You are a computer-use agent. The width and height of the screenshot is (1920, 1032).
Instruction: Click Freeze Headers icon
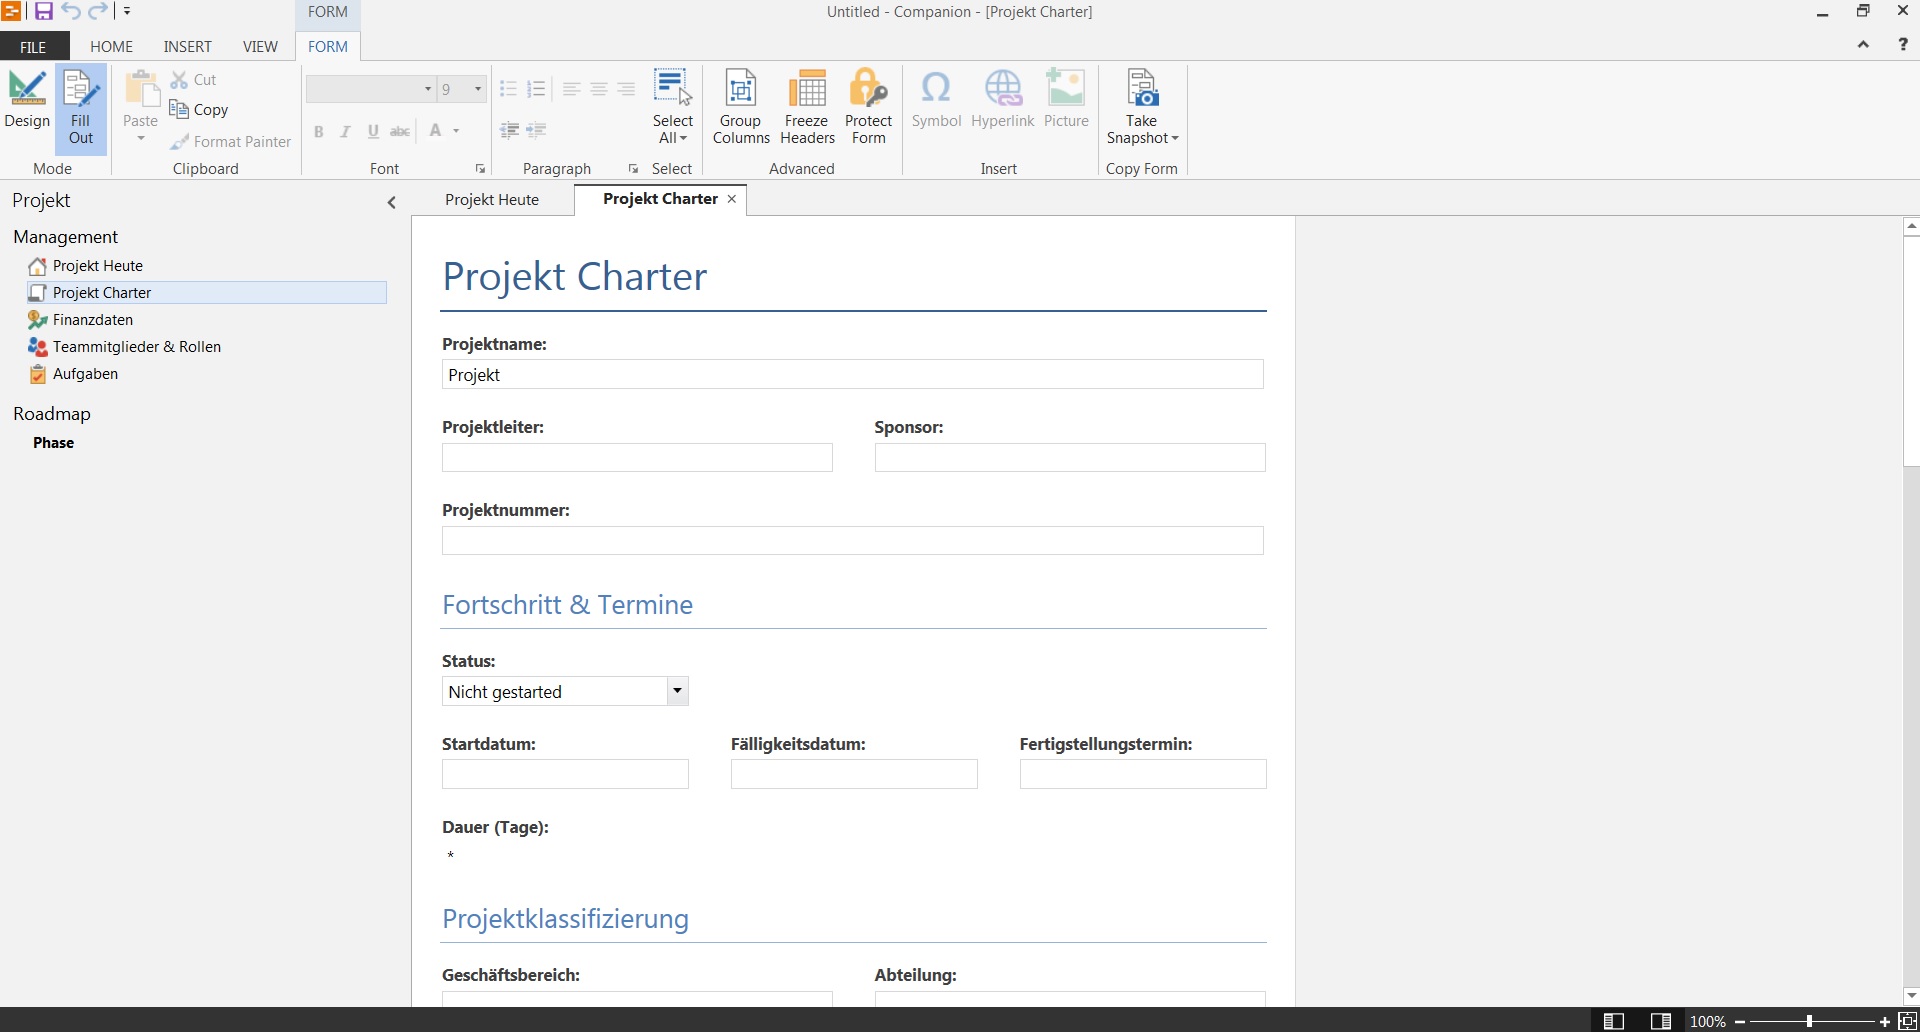click(807, 89)
